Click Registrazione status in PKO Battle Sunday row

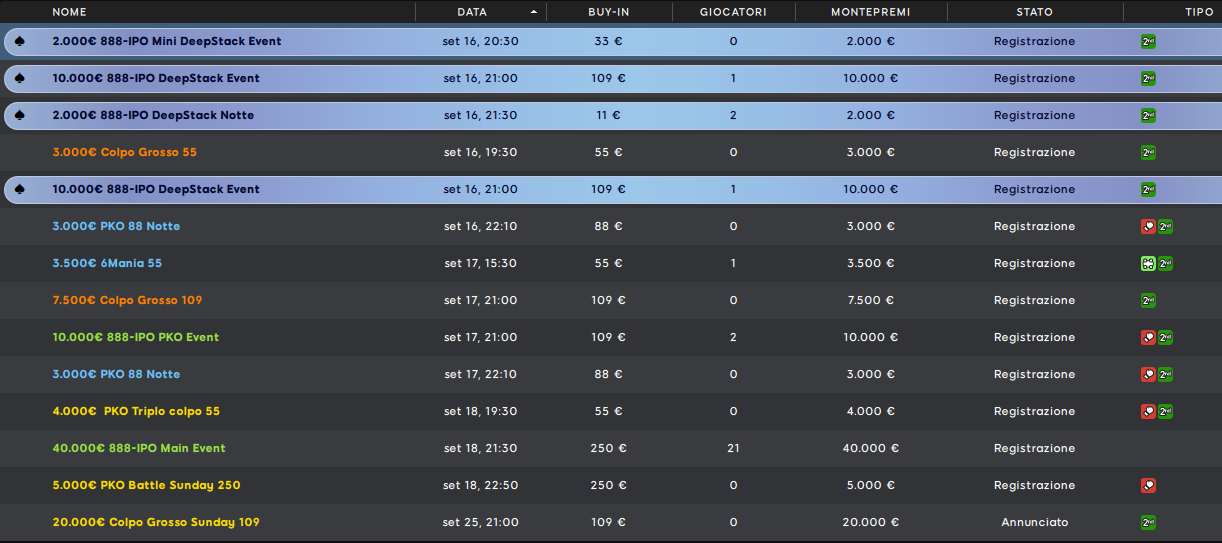[x=1034, y=486]
